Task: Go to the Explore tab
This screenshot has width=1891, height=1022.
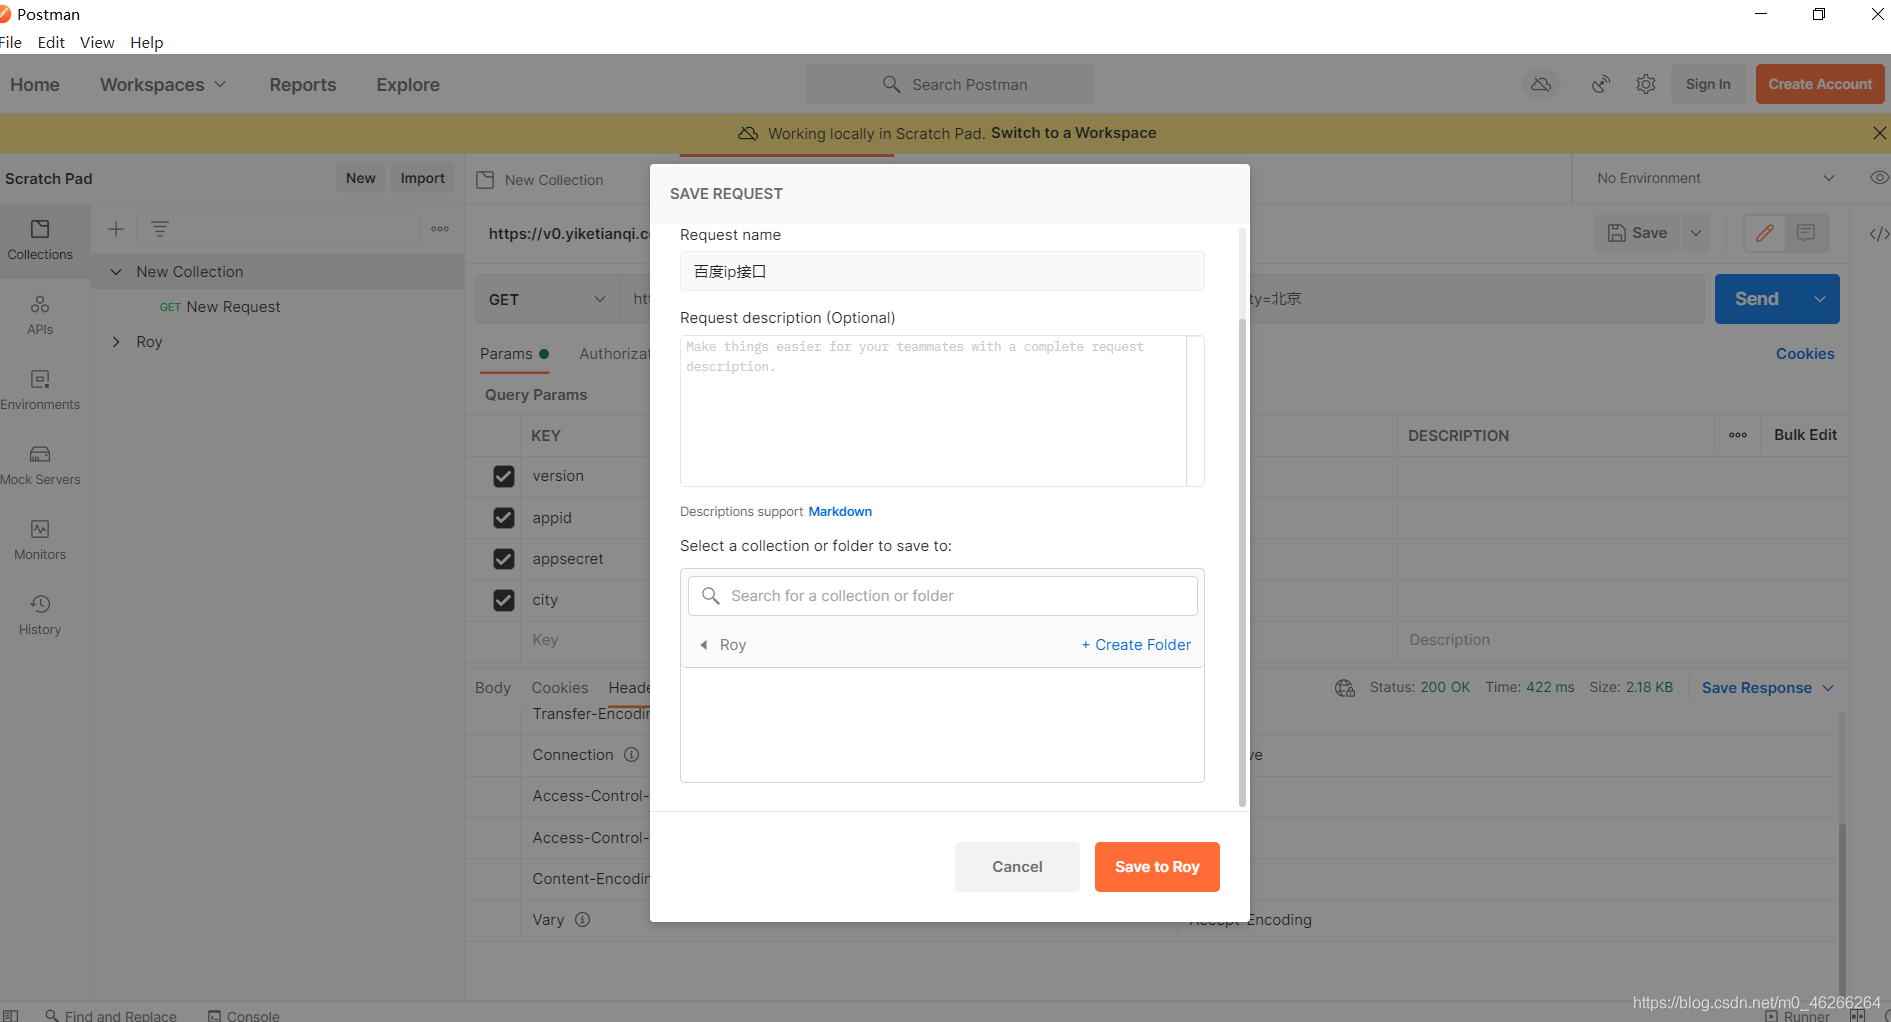Action: click(408, 85)
